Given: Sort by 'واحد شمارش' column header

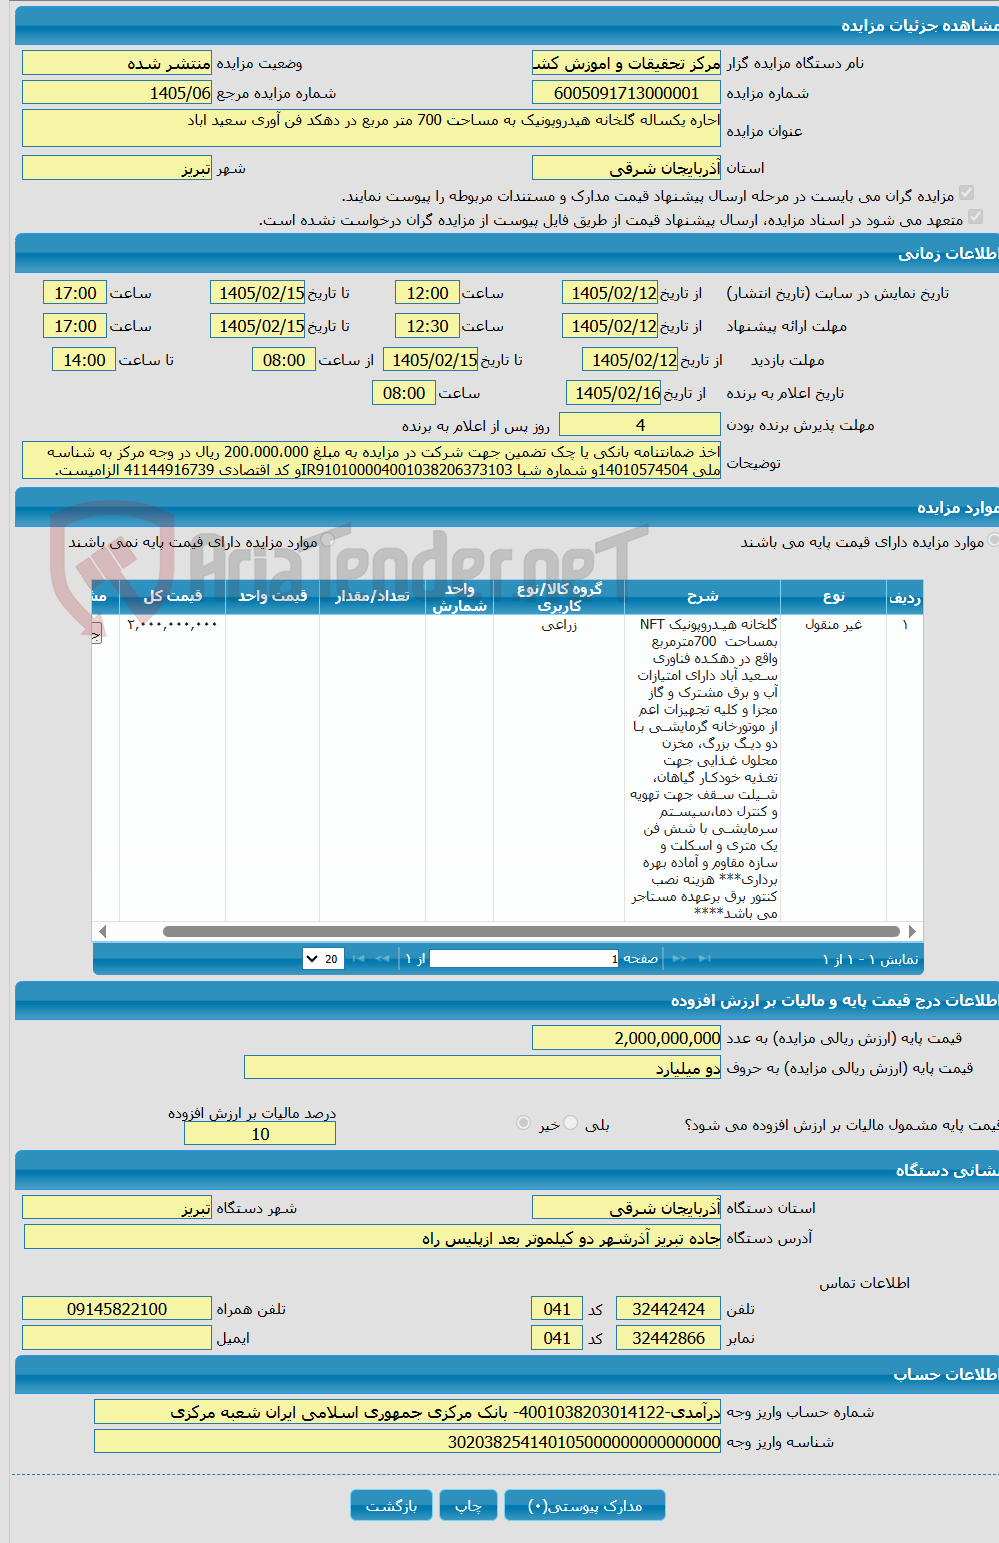Looking at the screenshot, I should click(460, 597).
